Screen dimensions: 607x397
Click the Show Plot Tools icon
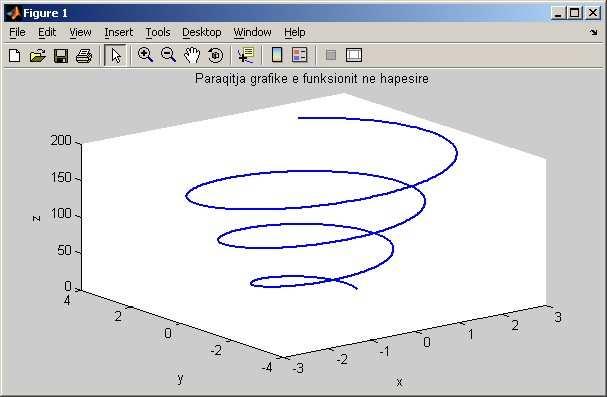tap(354, 55)
